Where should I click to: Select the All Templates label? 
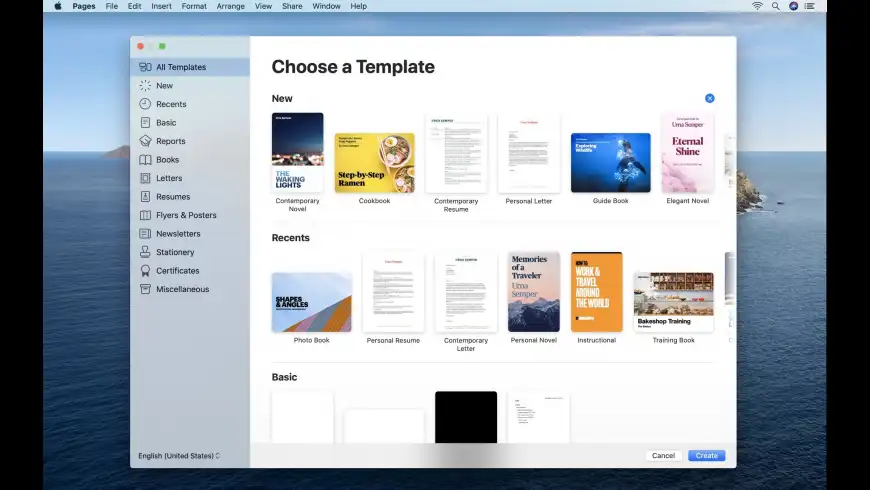coord(181,67)
